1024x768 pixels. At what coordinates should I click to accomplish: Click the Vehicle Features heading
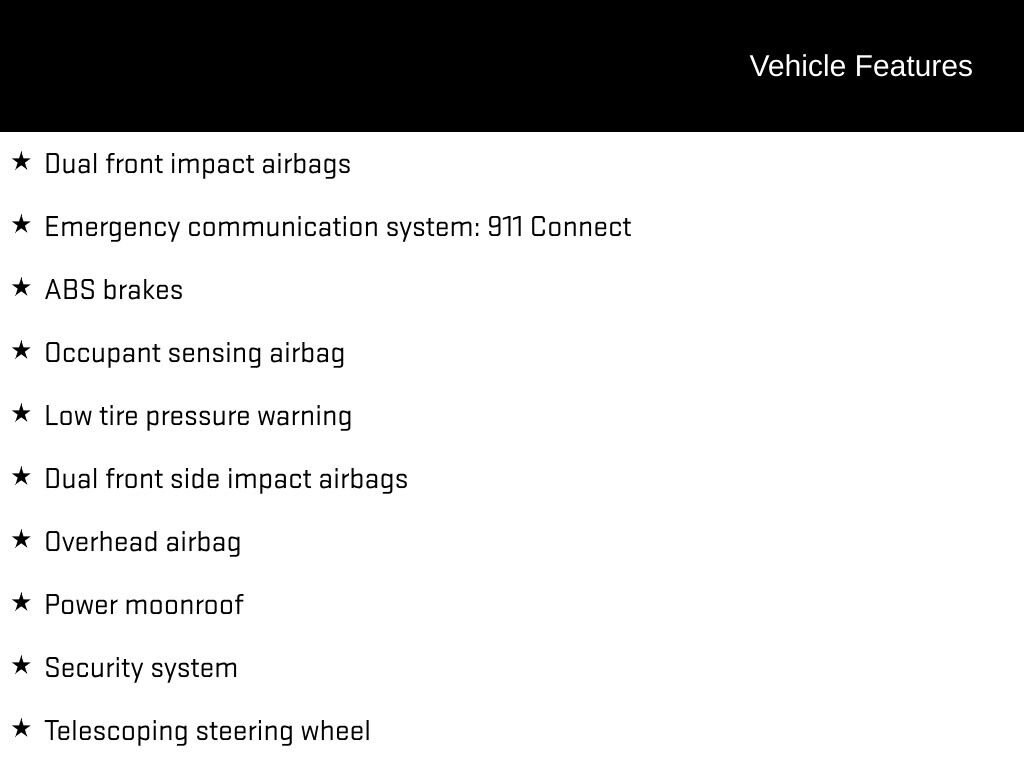pyautogui.click(x=860, y=66)
